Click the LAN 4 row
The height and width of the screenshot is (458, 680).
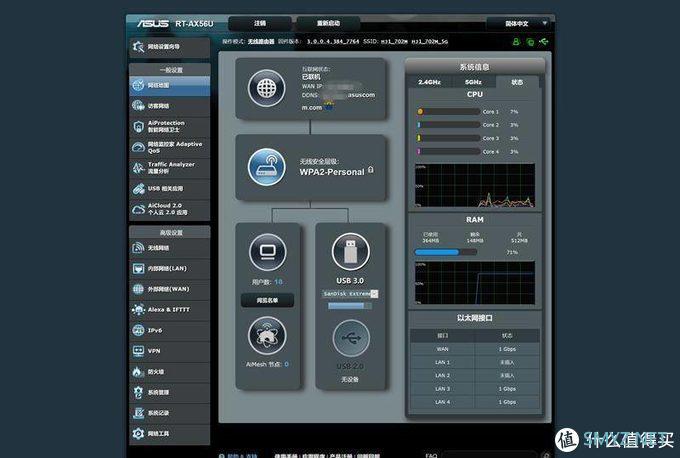click(475, 402)
